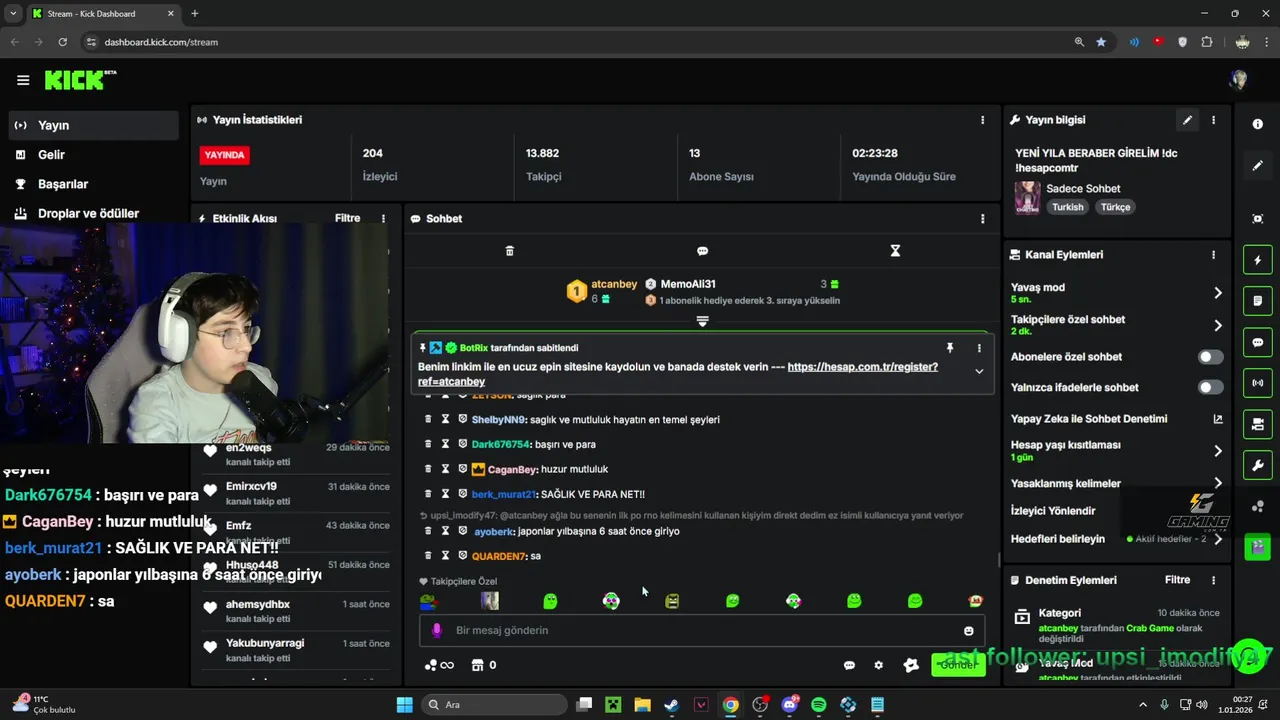Image resolution: width=1280 pixels, height=720 pixels.
Task: Click username berk_murat21 in chat
Action: (503, 494)
